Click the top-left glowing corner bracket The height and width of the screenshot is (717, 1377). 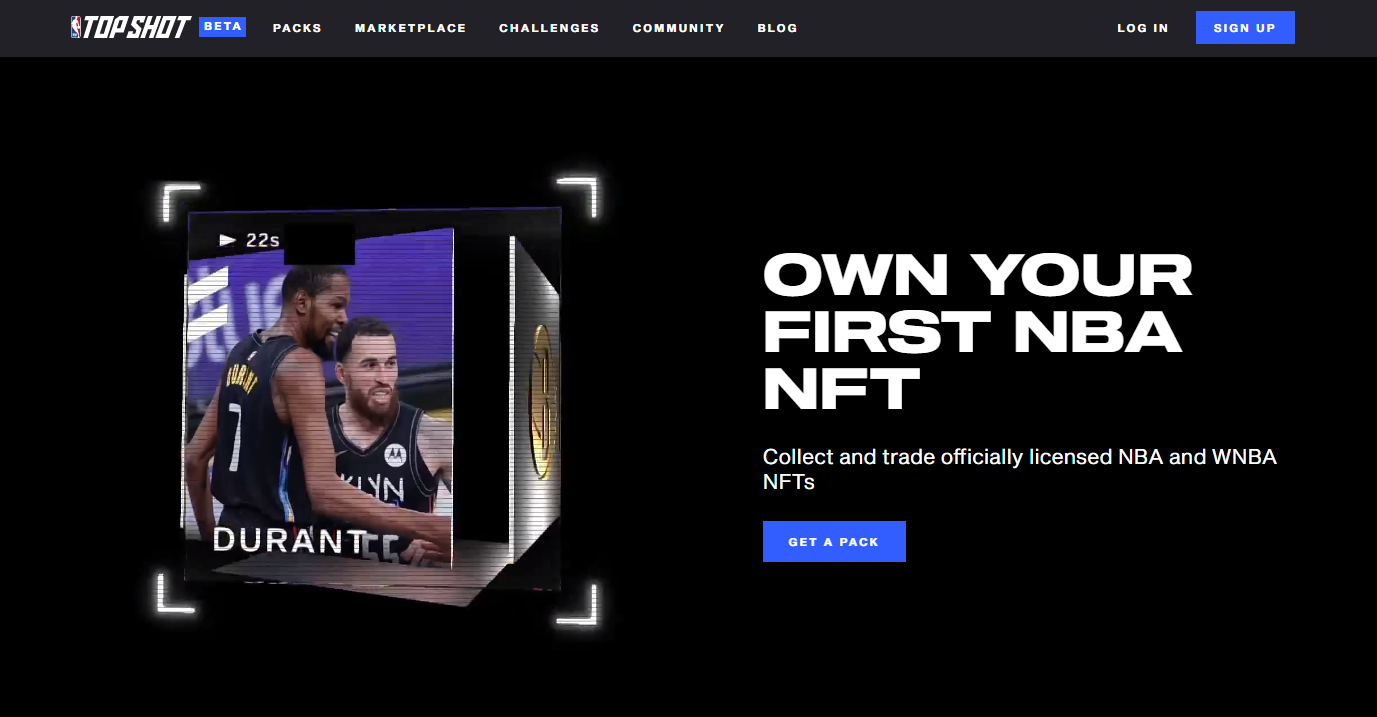[x=181, y=203]
